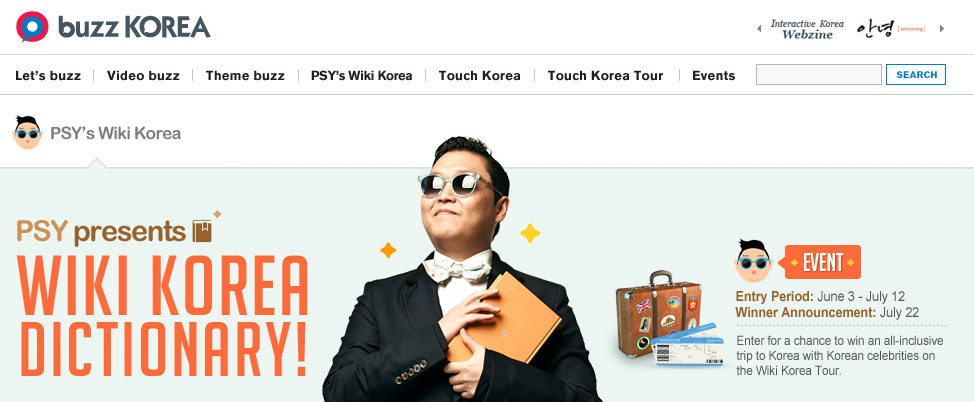974x402 pixels.
Task: Click the orange EVENT badge
Action: [822, 262]
